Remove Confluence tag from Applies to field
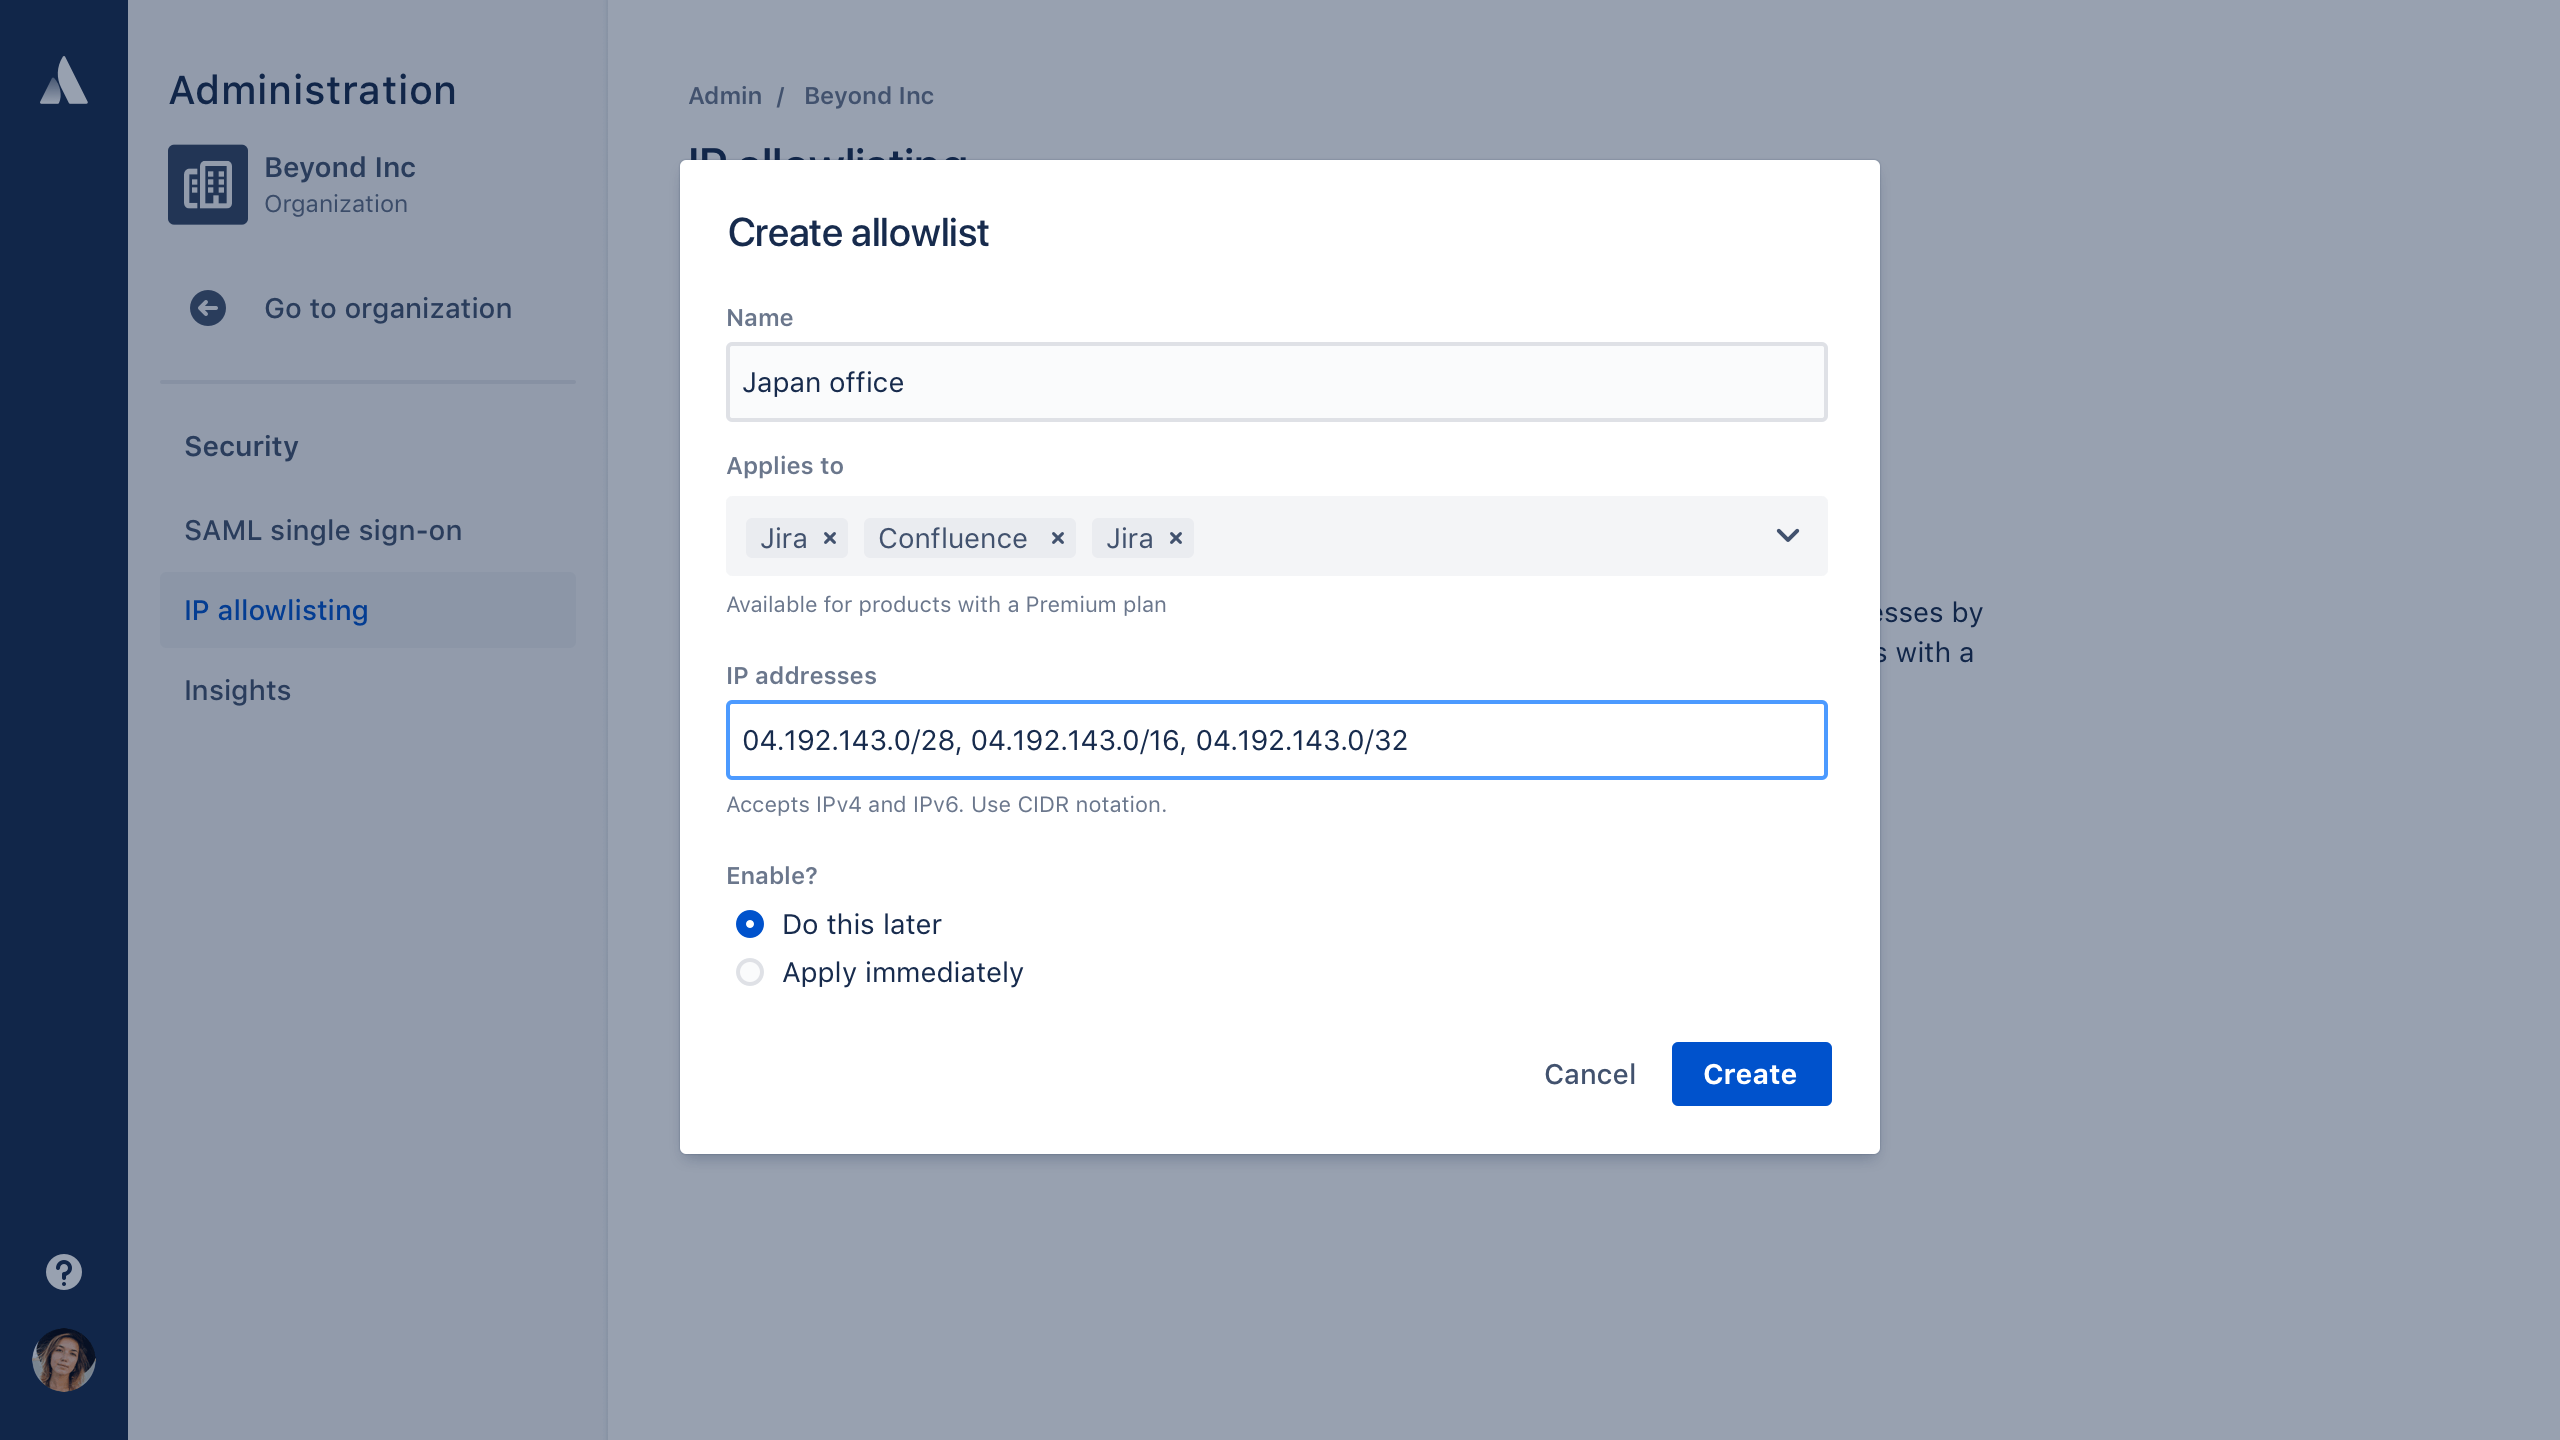Screen dimensions: 2560x1440 [1057, 538]
